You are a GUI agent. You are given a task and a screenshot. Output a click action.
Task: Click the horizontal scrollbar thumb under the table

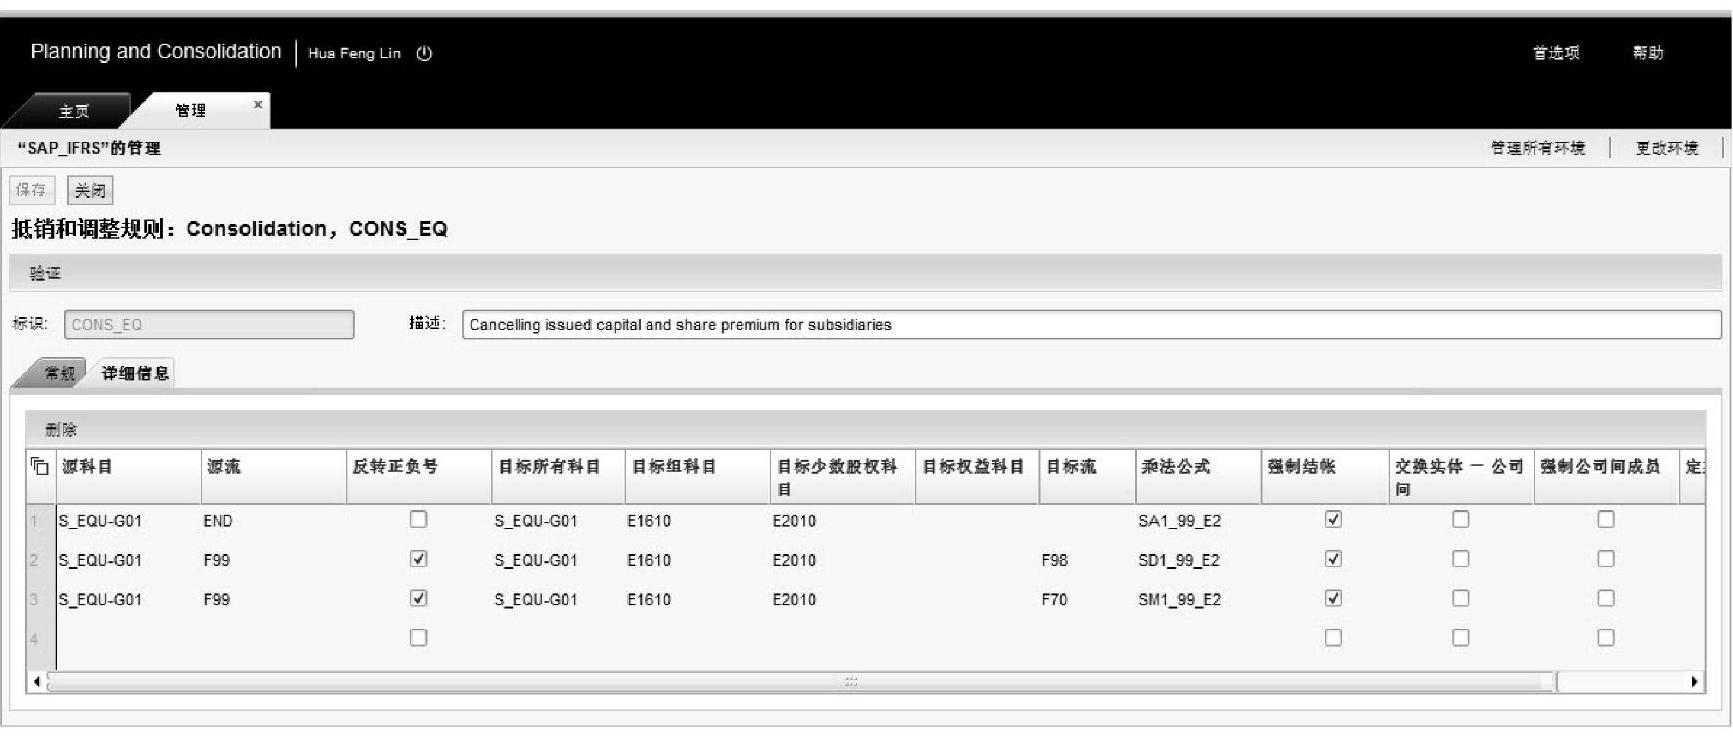(x=802, y=682)
